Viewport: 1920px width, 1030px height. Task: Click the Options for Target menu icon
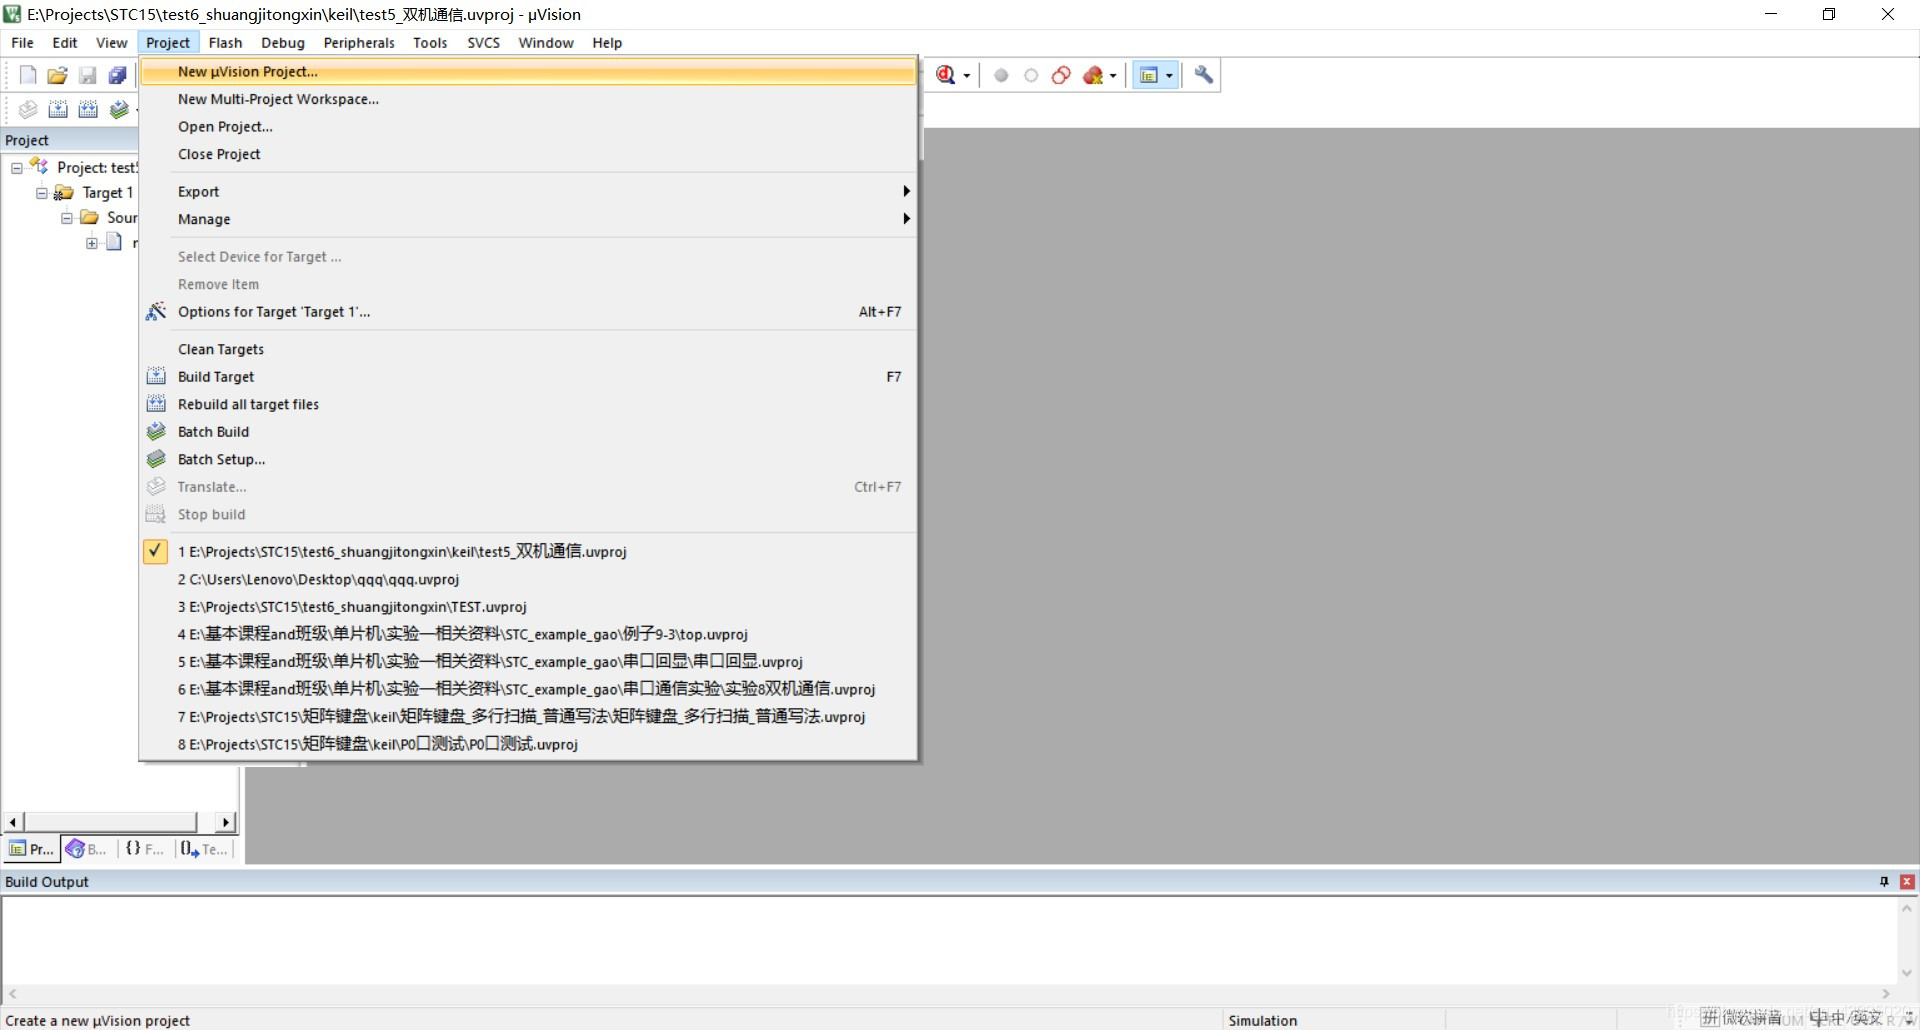point(156,312)
